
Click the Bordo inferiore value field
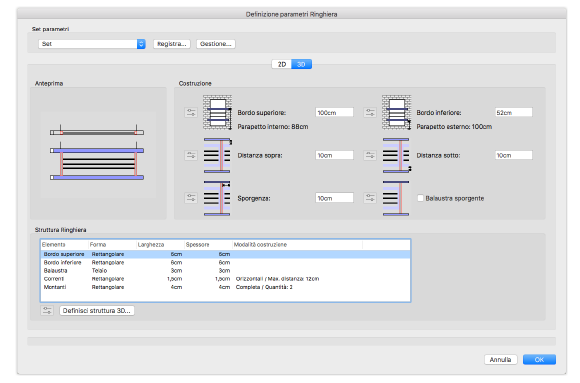[514, 112]
